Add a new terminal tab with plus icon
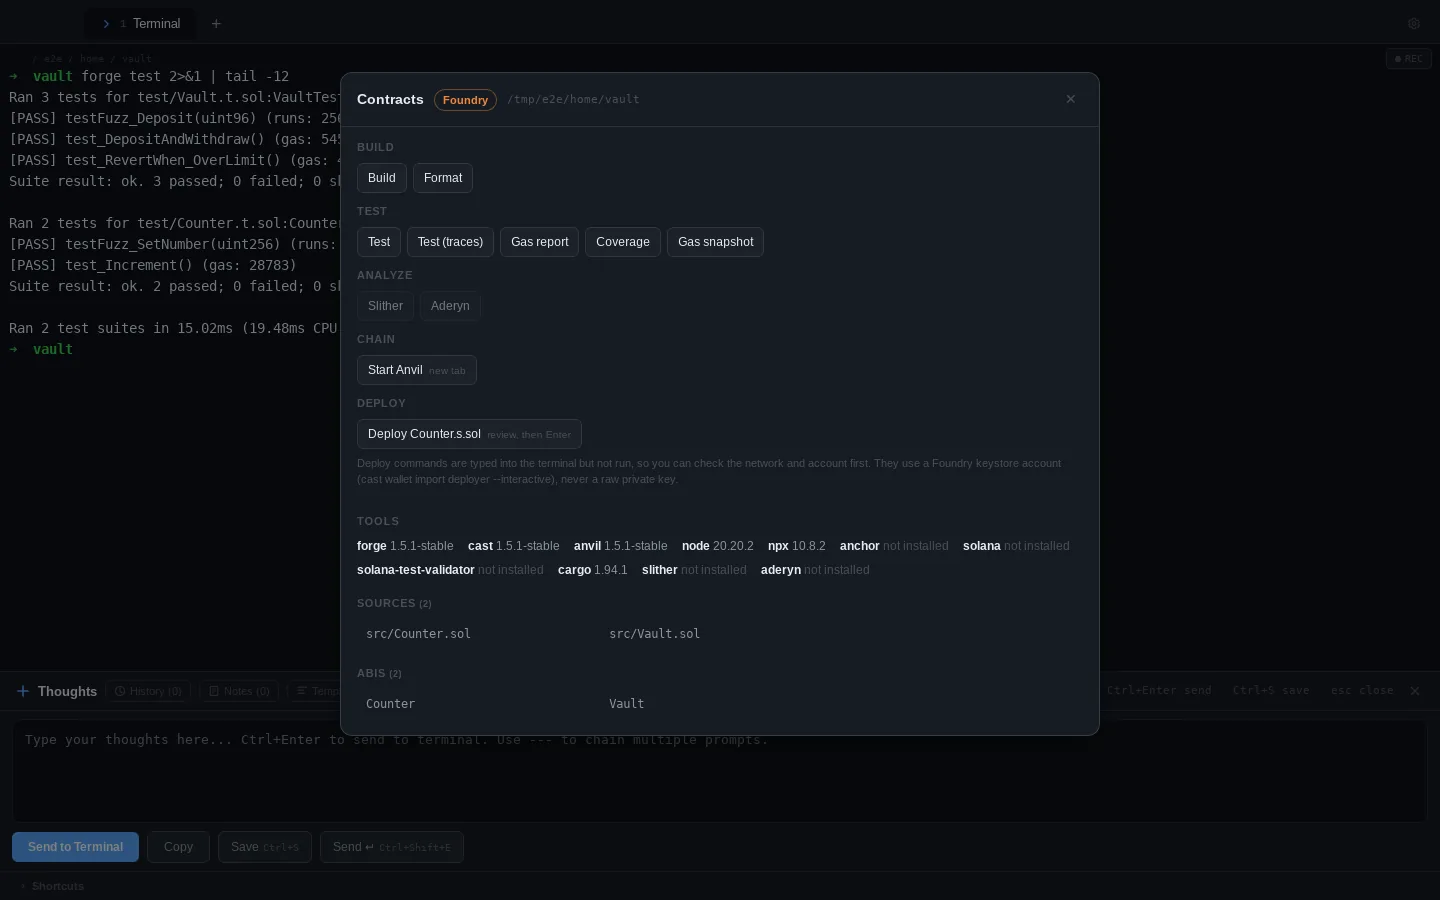 [x=216, y=24]
